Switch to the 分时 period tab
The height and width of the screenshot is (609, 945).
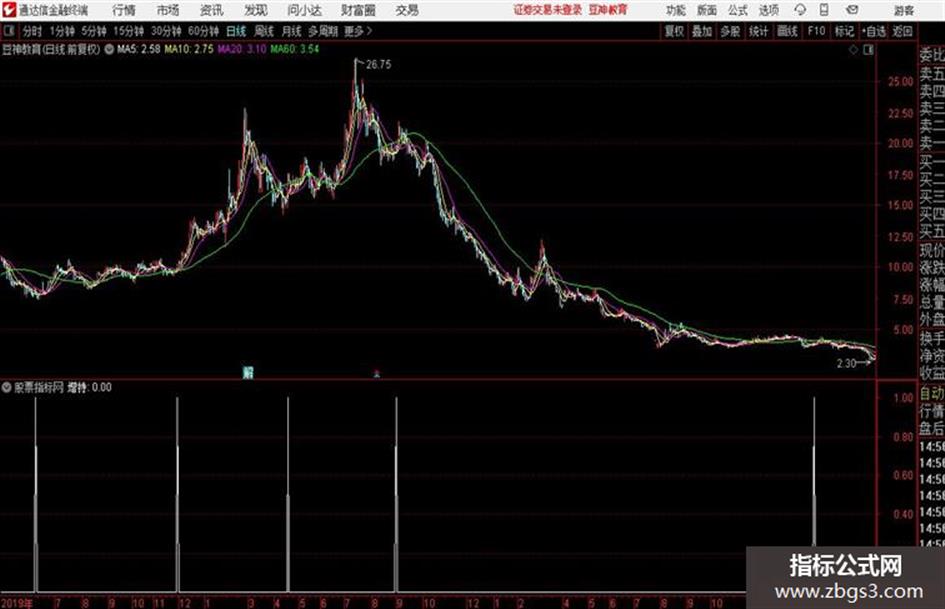coord(33,31)
